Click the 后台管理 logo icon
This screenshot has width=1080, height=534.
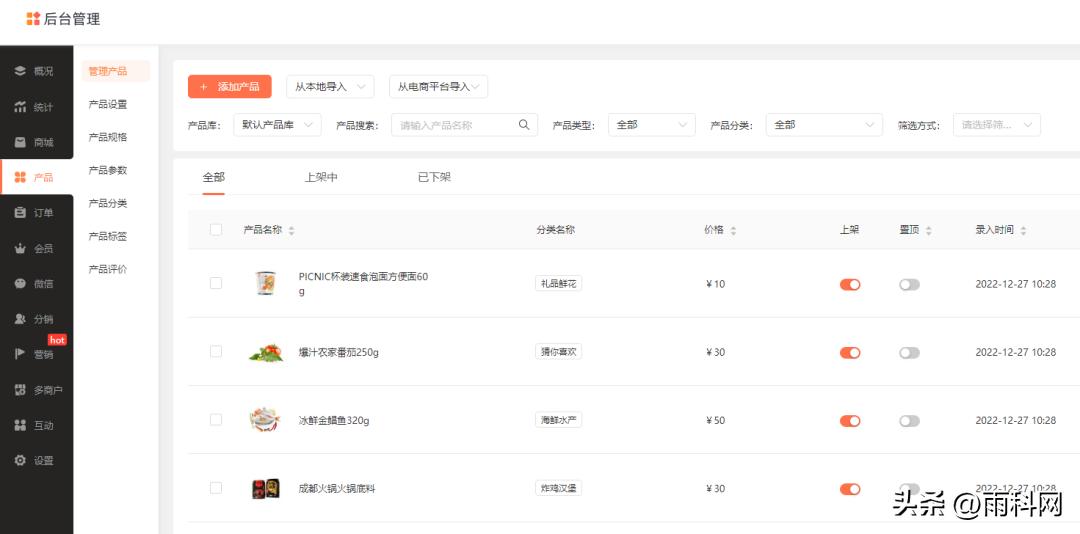pyautogui.click(x=33, y=19)
